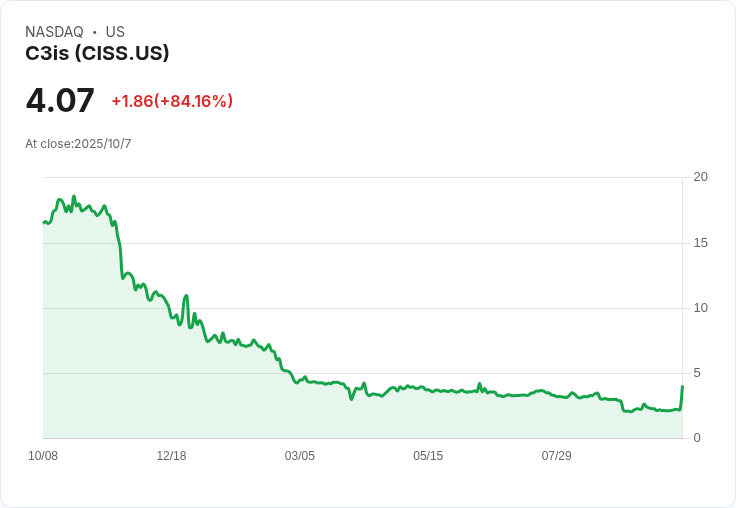The image size is (736, 508).
Task: Click the +1.86(+84.16%) price change
Action: [x=172, y=101]
